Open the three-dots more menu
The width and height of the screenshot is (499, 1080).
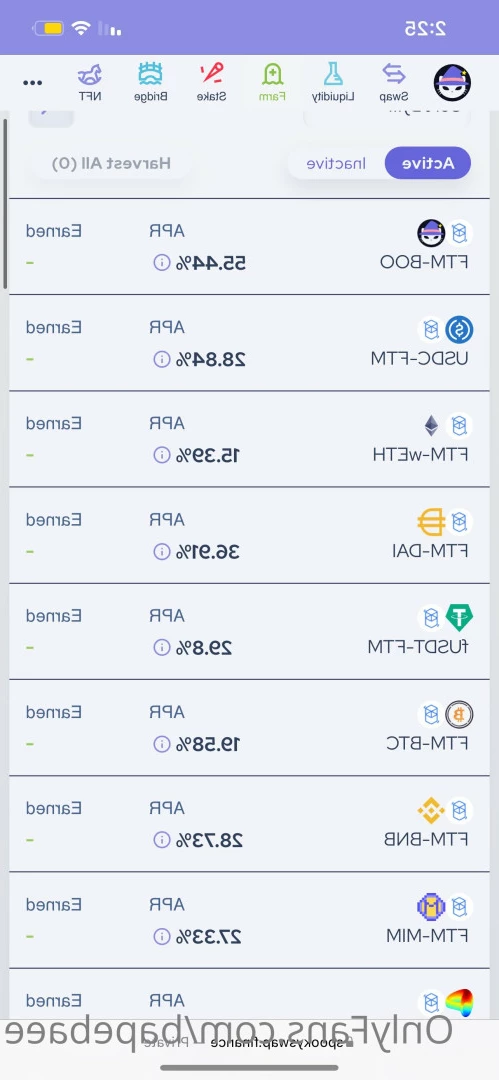[x=32, y=83]
